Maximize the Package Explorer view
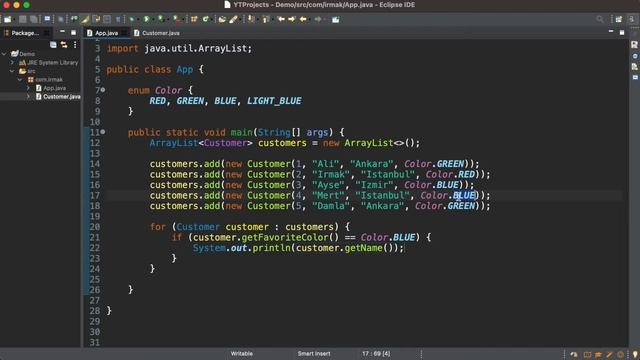The height and width of the screenshot is (360, 640). coord(73,32)
